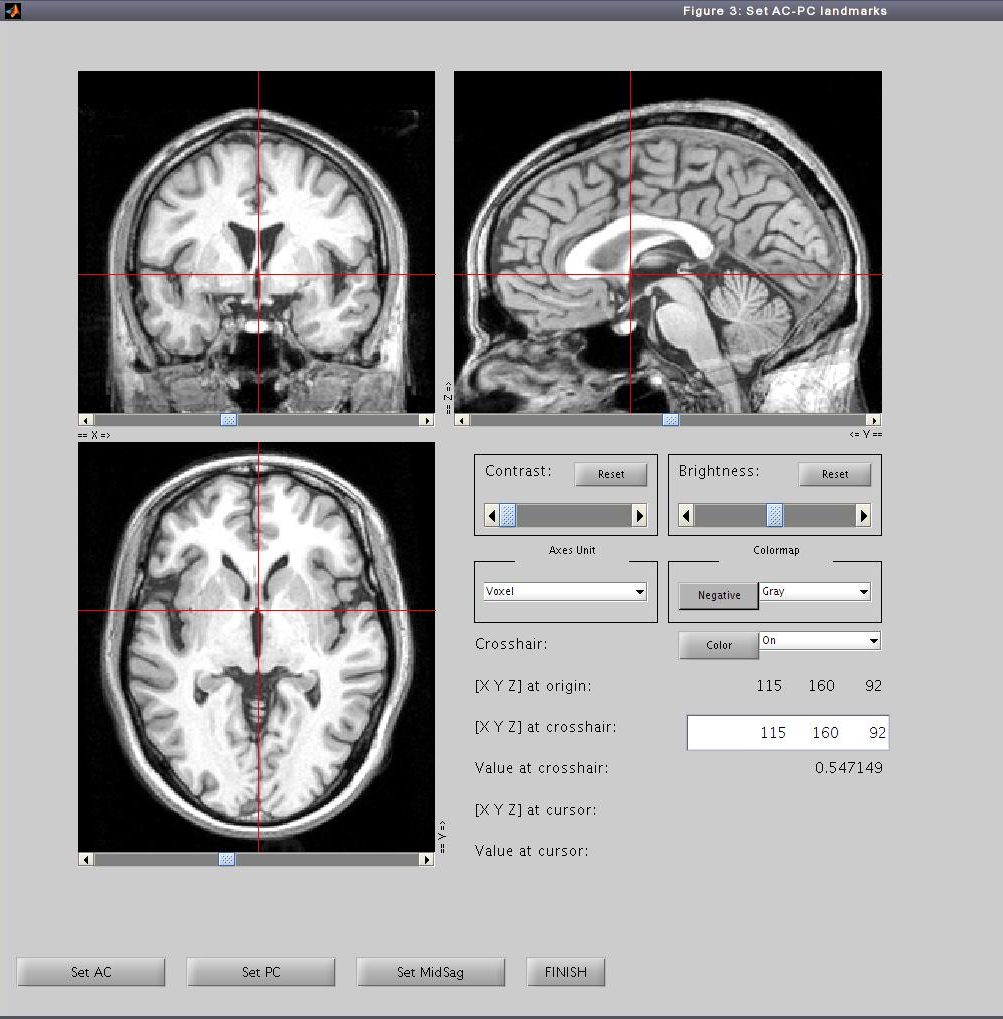This screenshot has width=1003, height=1019.
Task: Click the Brightness slider left arrow
Action: pos(686,515)
